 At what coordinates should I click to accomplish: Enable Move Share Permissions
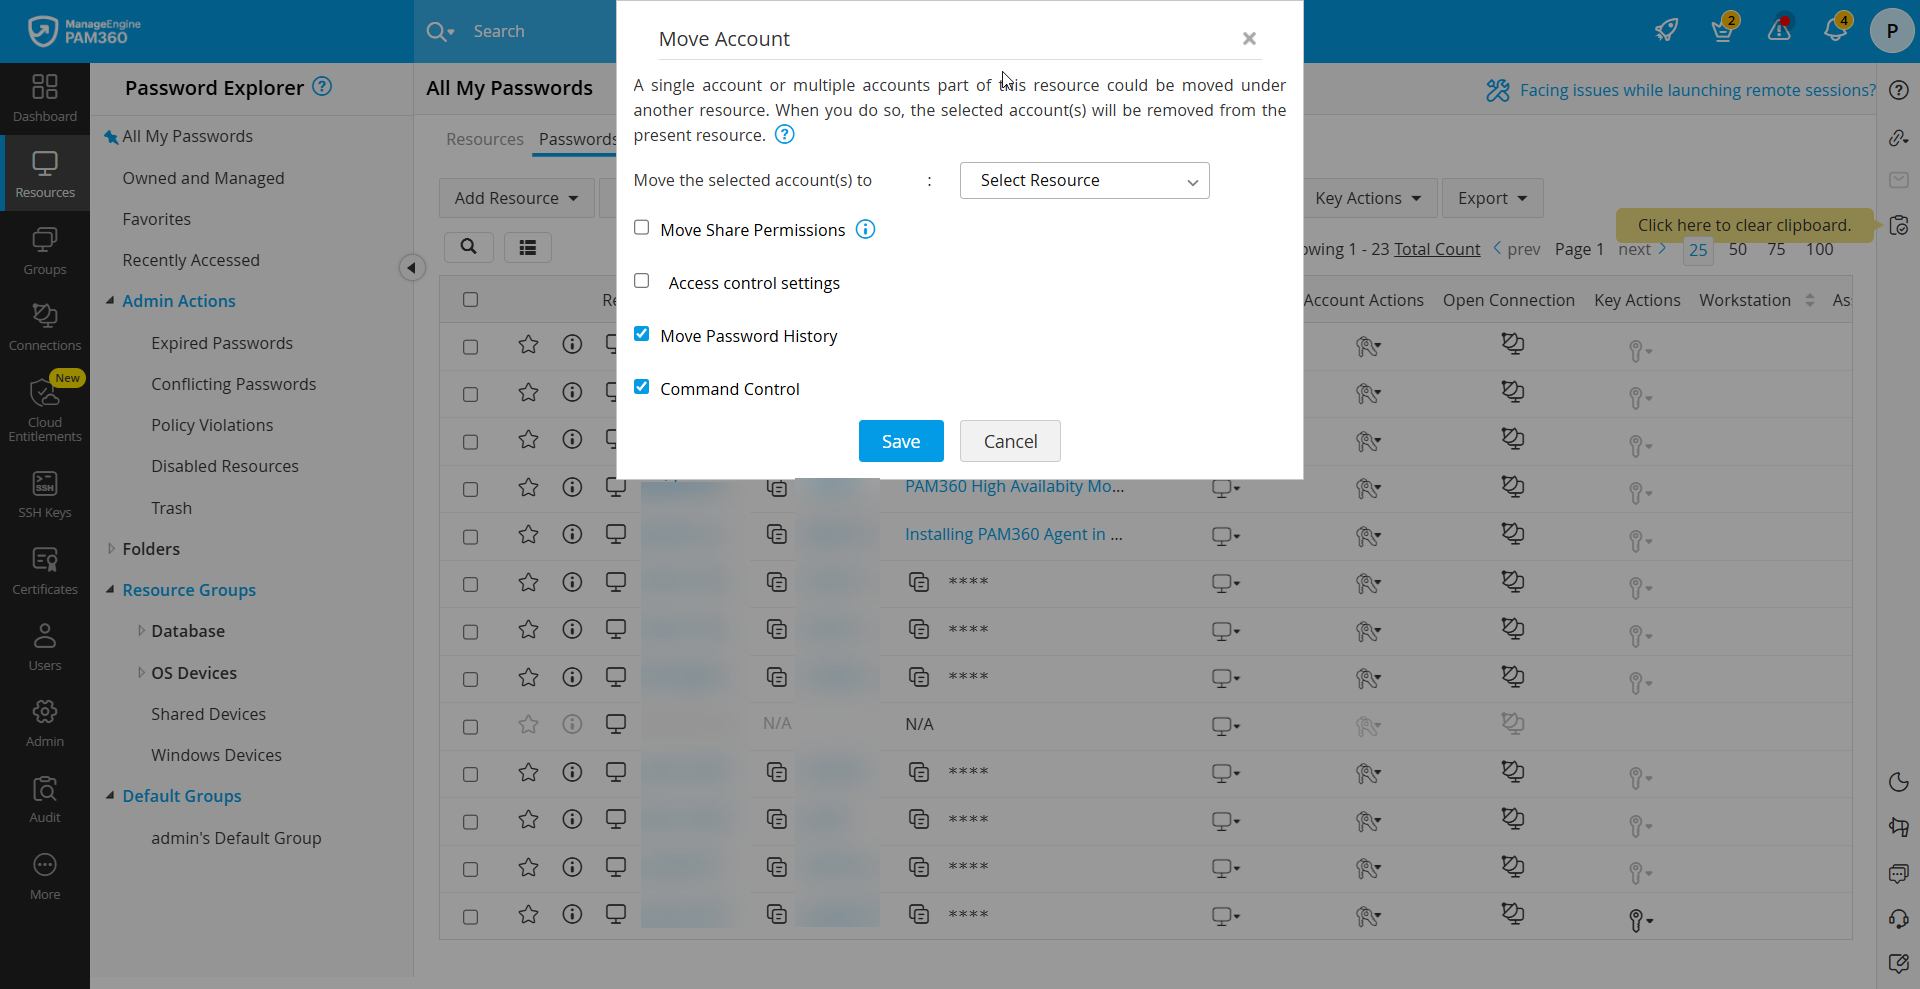(641, 228)
